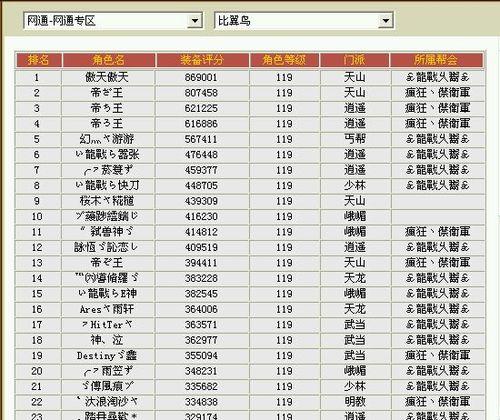
Task: Select equipment score 334838
Action: [201, 402]
